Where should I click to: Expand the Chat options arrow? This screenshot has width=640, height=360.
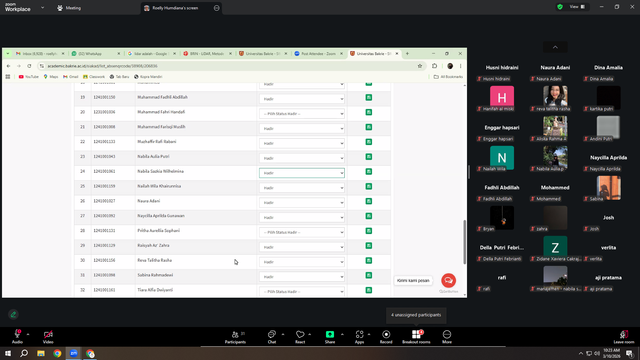pos(283,334)
